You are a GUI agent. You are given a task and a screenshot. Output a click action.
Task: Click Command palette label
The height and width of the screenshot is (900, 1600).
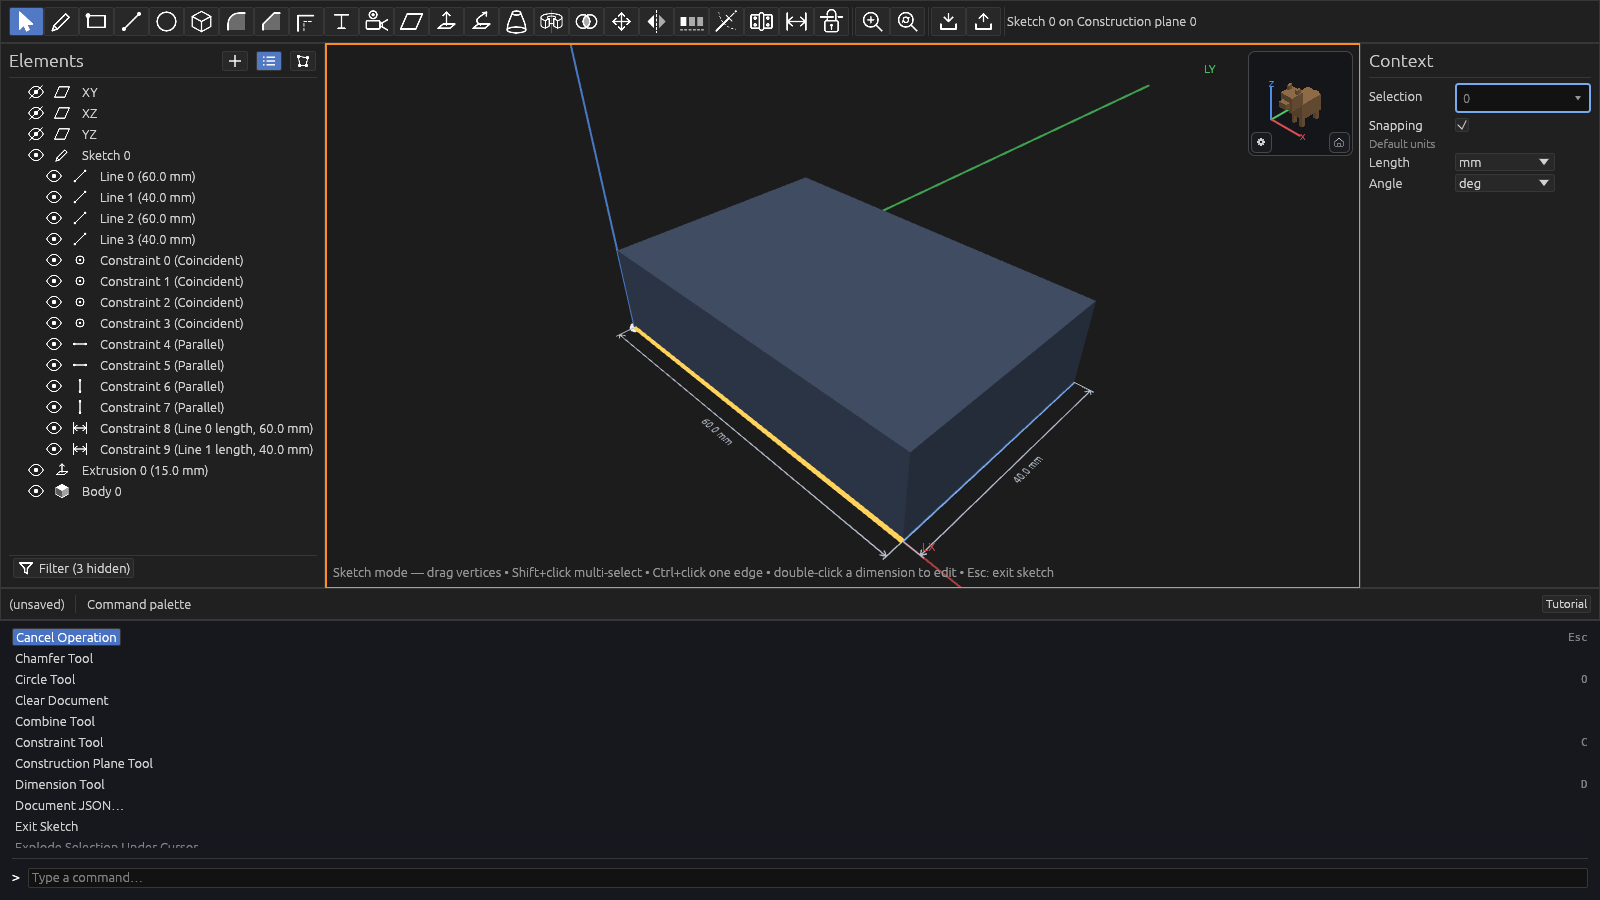(x=139, y=604)
